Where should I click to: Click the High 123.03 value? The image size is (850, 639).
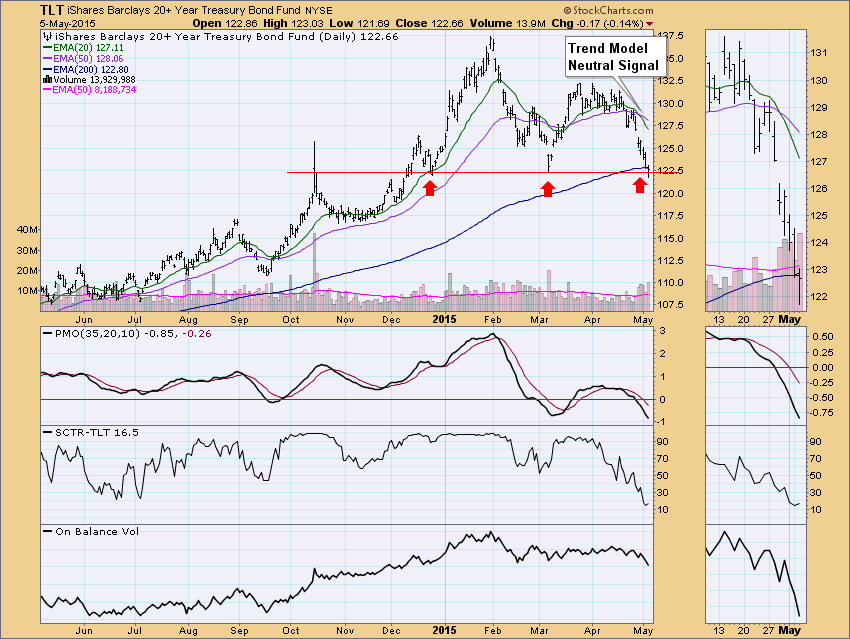[294, 23]
